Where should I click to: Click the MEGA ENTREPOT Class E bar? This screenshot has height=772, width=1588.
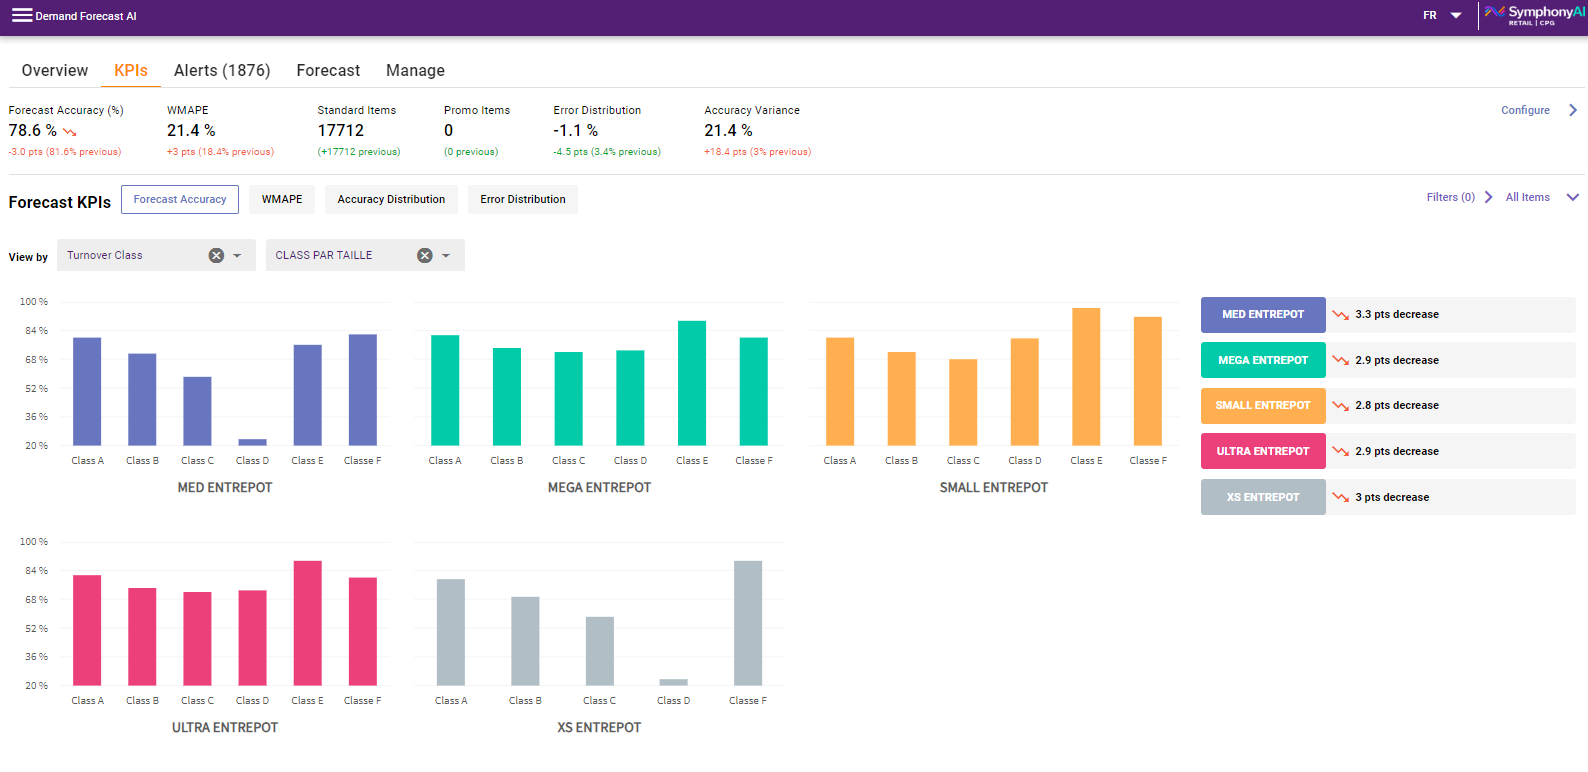click(692, 383)
